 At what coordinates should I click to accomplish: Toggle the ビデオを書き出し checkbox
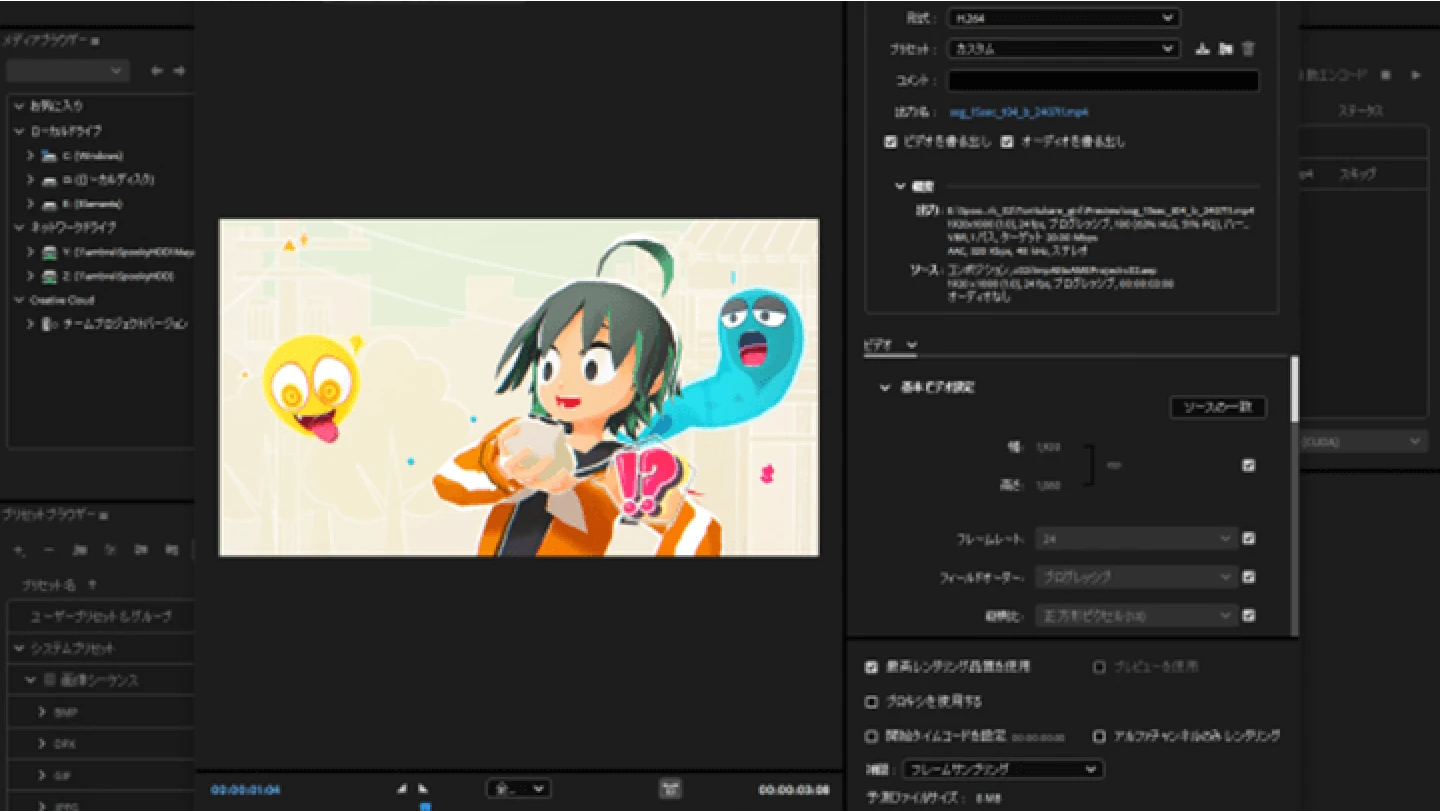[890, 142]
